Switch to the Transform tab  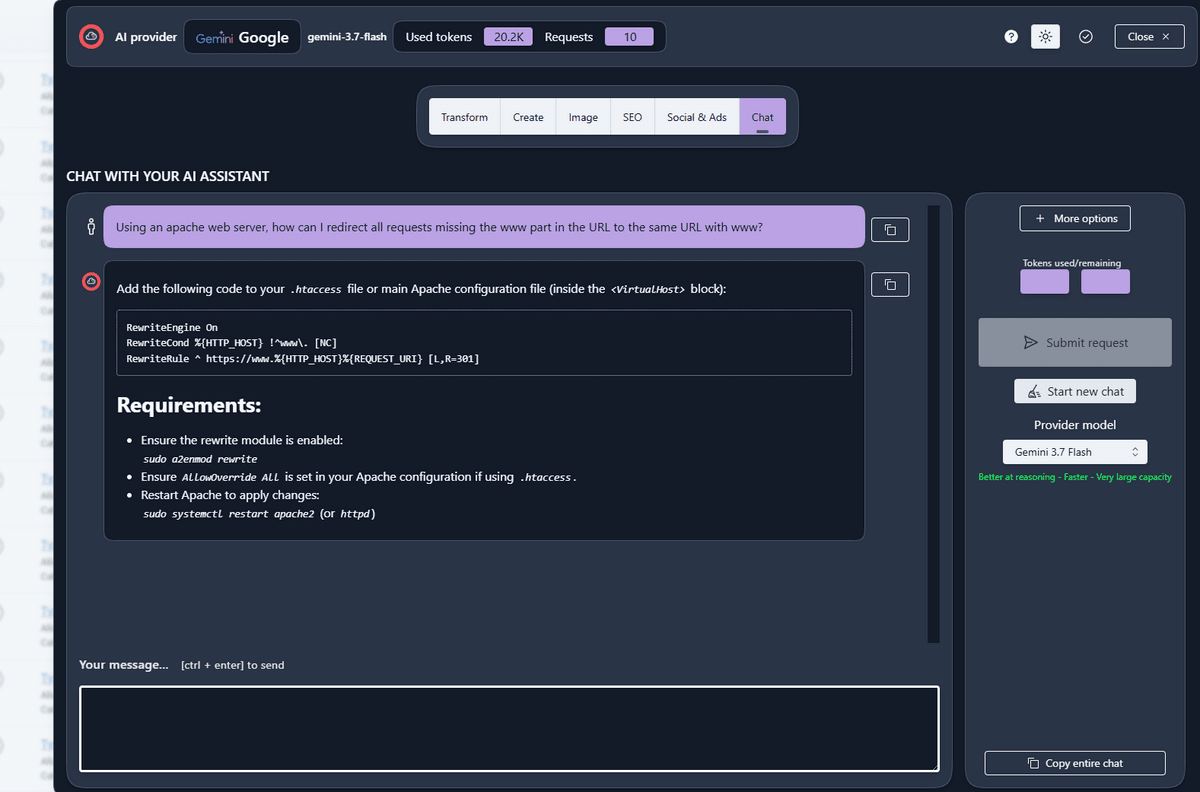(x=464, y=117)
